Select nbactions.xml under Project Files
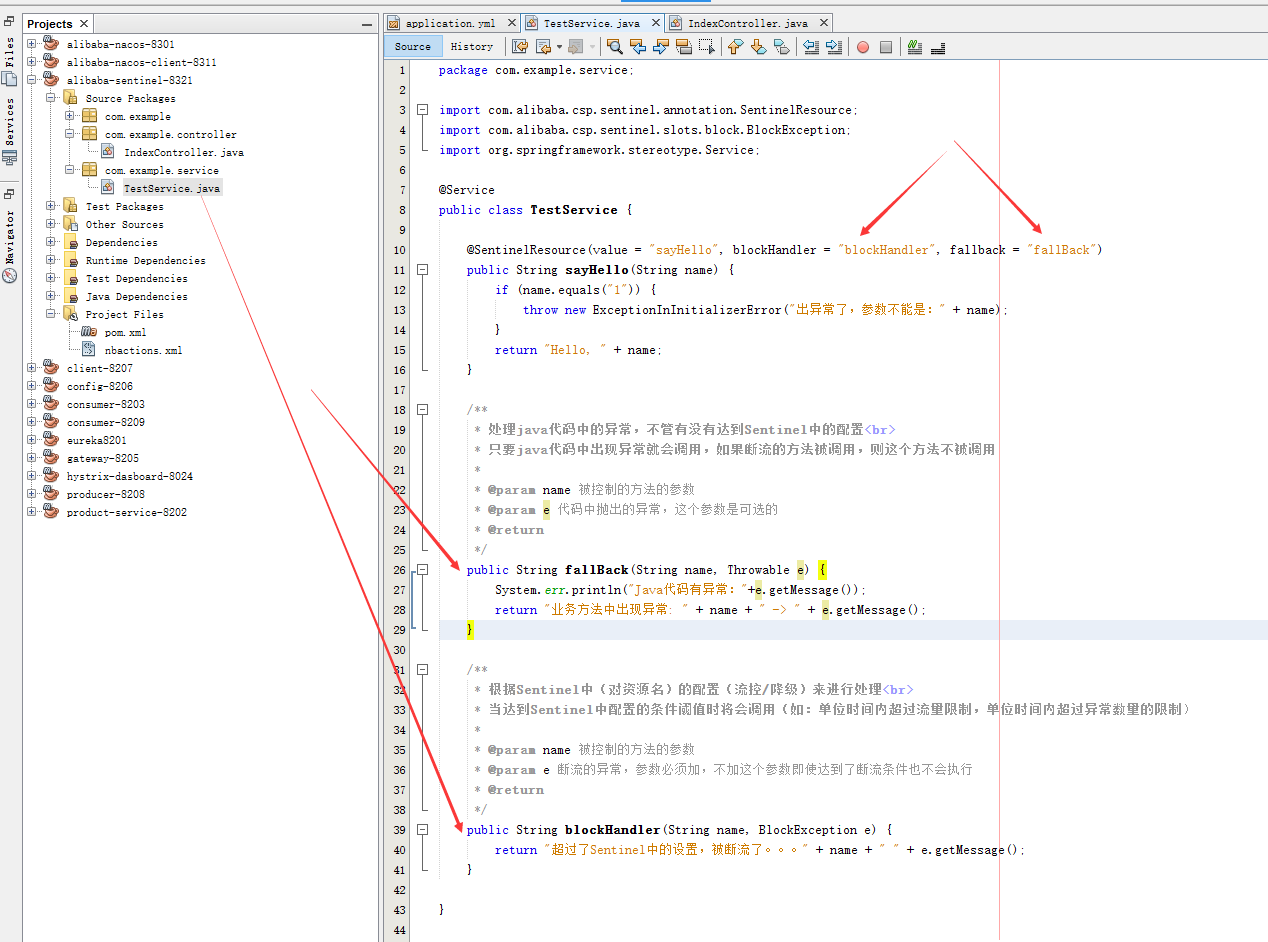1268x942 pixels. pyautogui.click(x=143, y=350)
